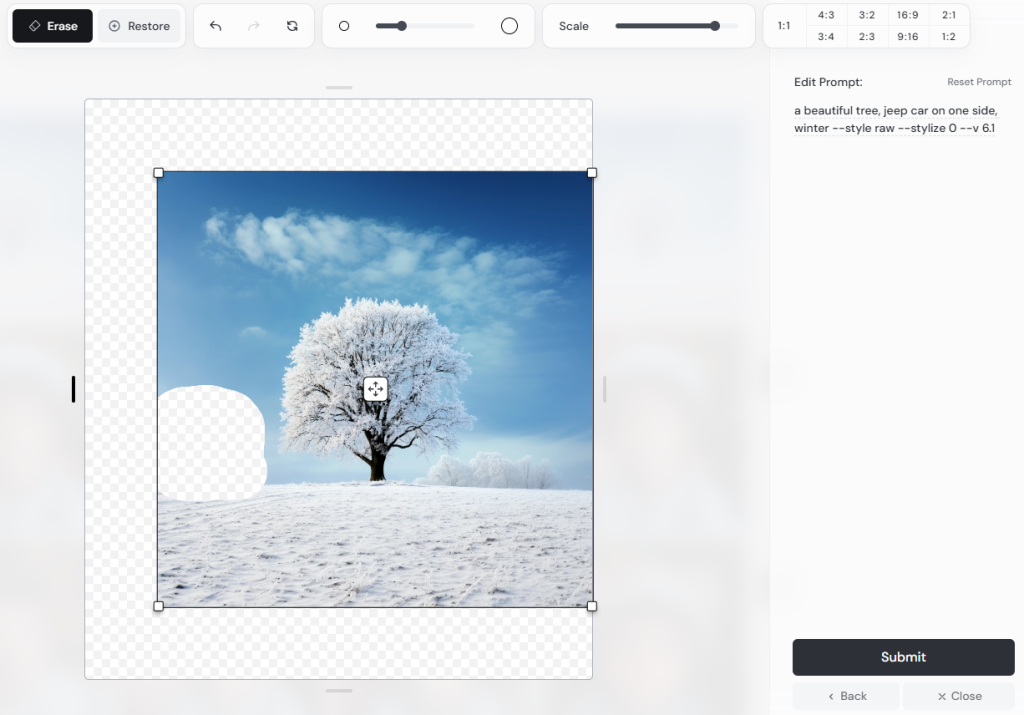Click the bottom-right image resize handle

pos(591,606)
